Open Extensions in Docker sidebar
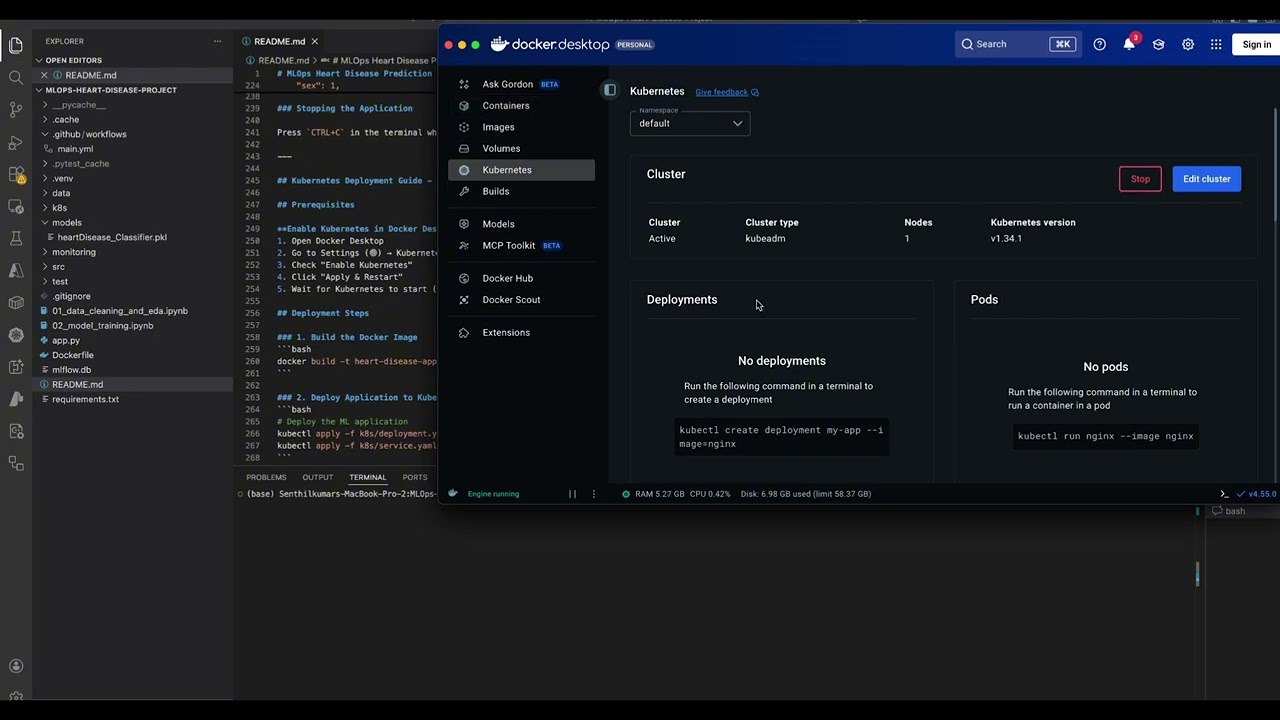 coord(521,332)
